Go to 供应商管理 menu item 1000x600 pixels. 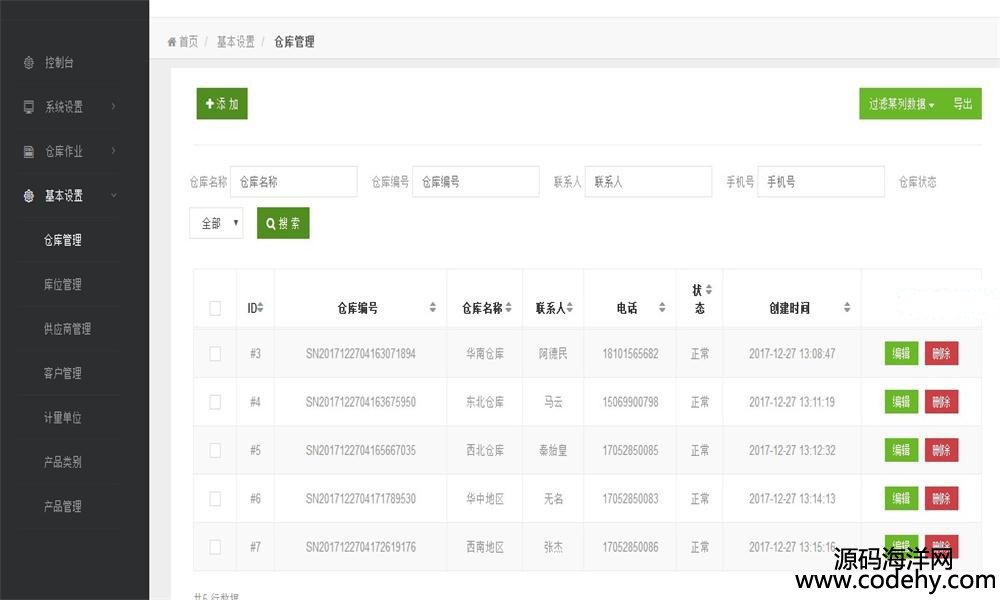coord(67,329)
